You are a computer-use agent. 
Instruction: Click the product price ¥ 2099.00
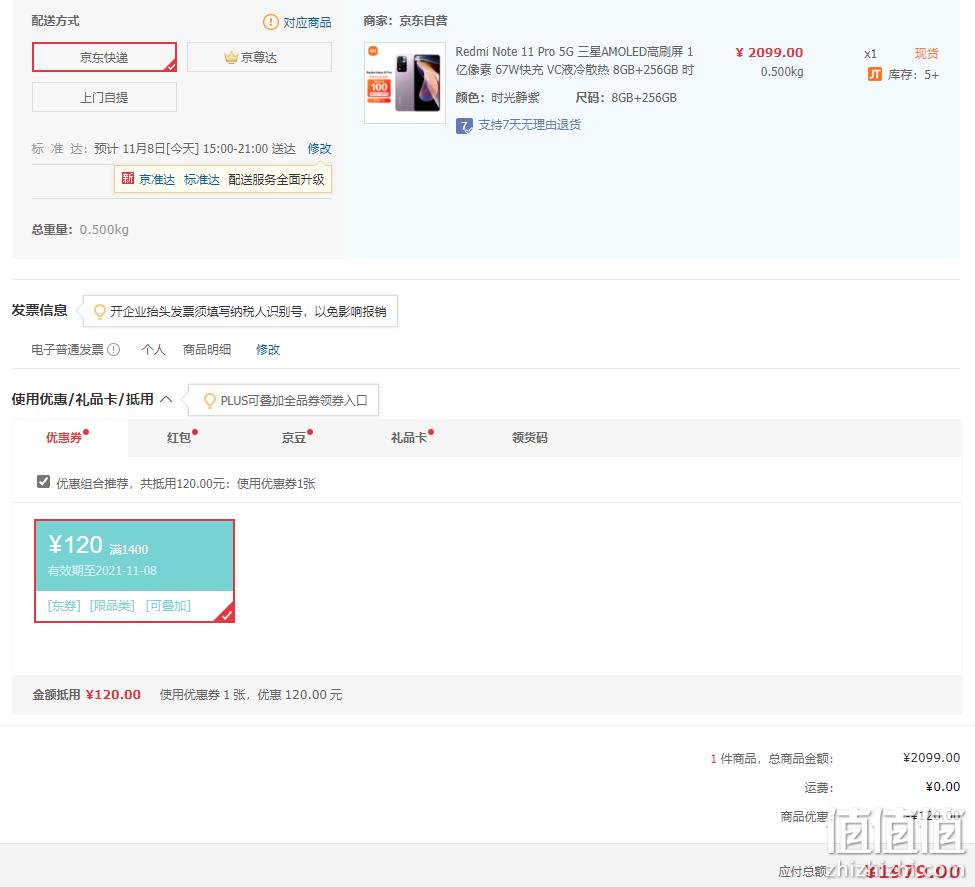[769, 53]
